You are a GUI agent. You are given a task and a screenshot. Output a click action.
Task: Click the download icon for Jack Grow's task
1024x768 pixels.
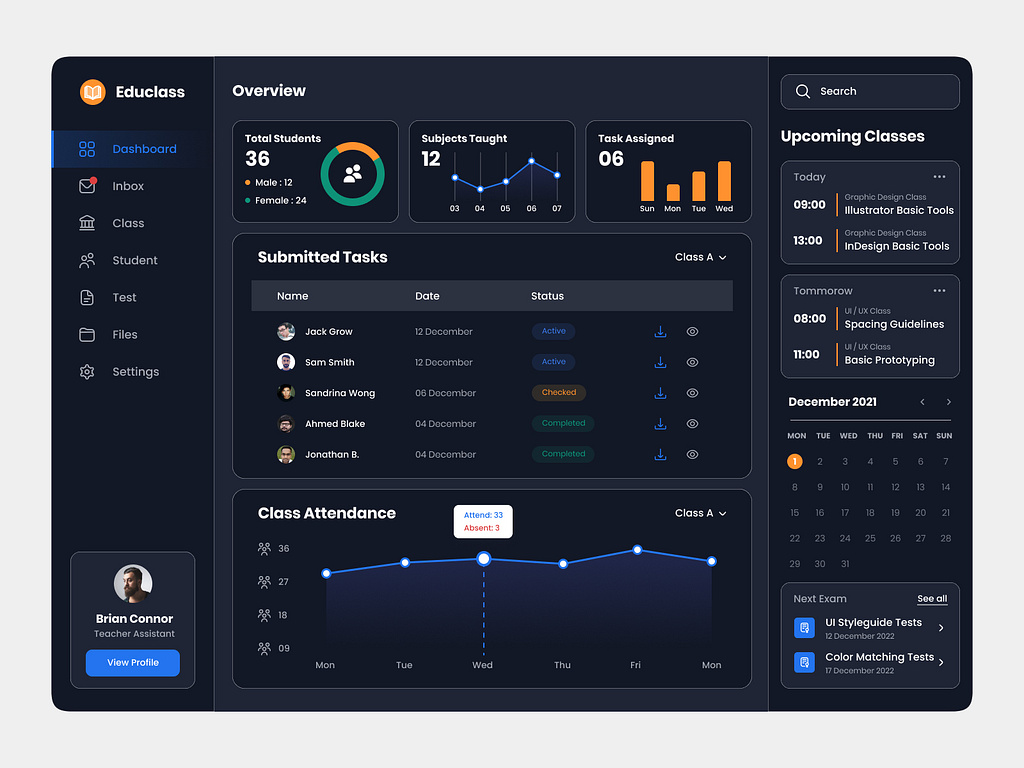pyautogui.click(x=660, y=331)
